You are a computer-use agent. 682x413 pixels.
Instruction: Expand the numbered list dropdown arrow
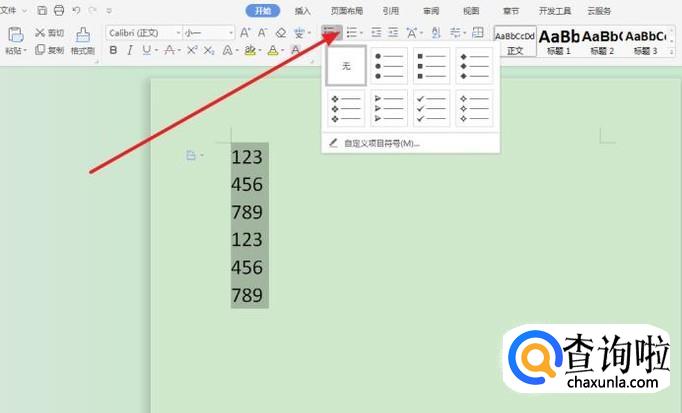362,32
